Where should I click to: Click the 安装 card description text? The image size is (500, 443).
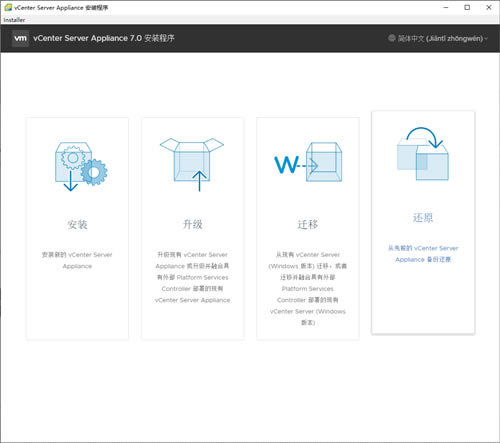77,260
